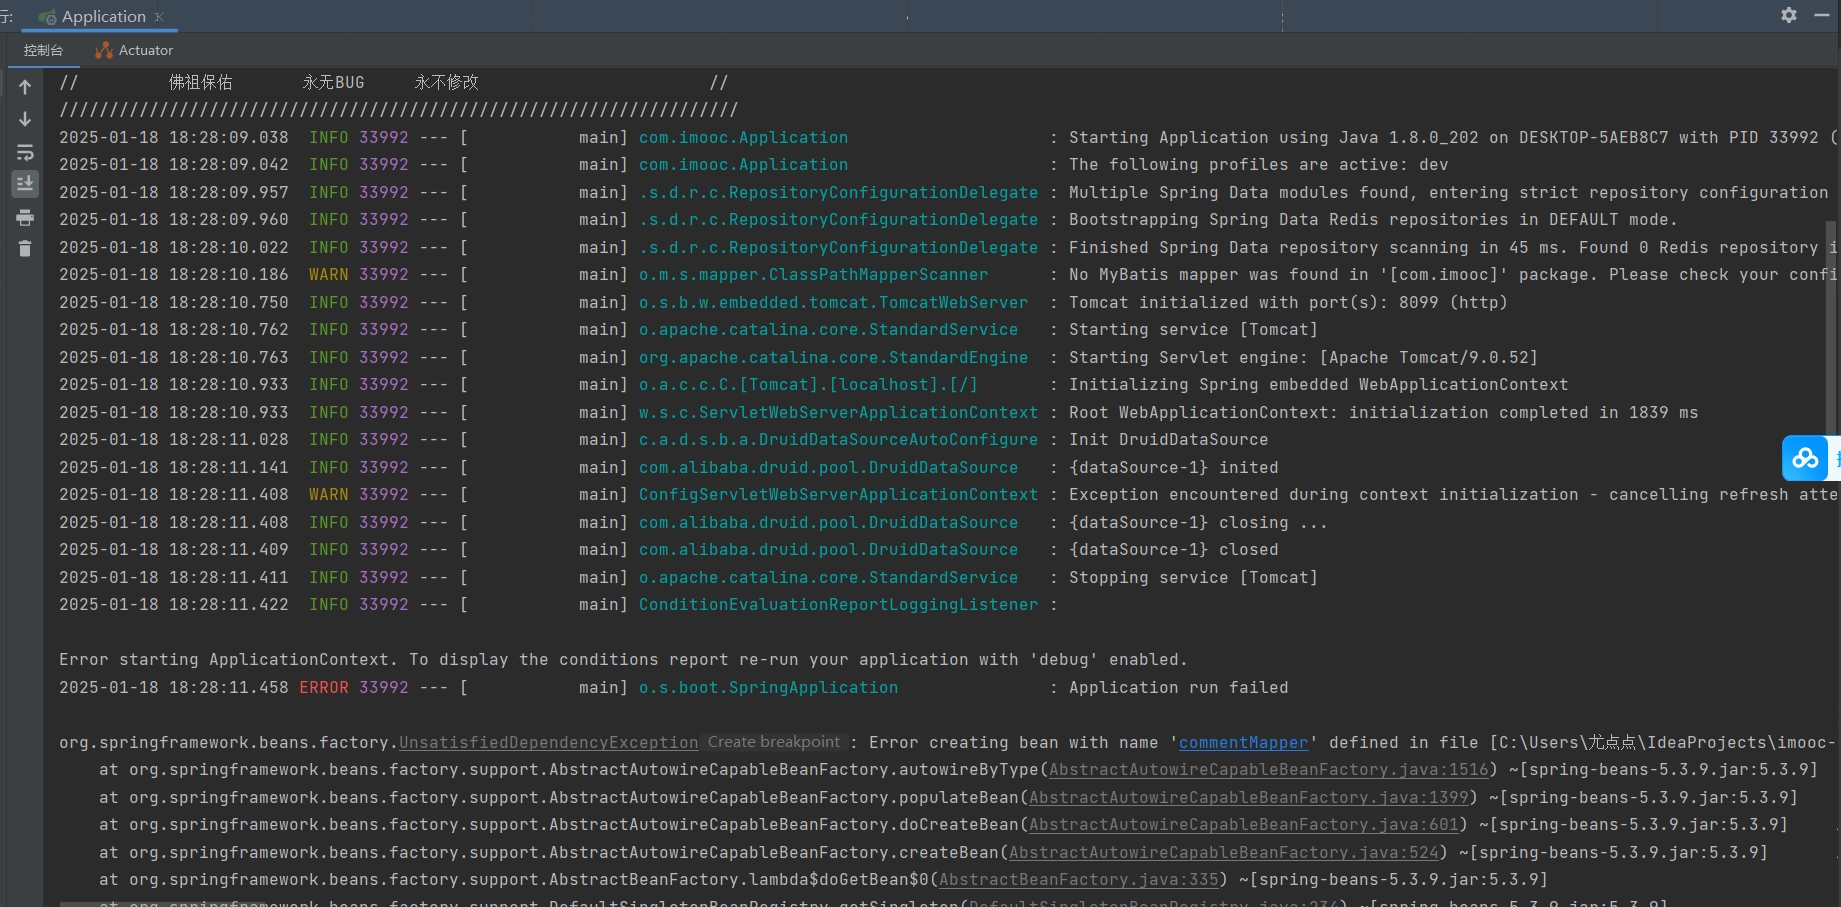Click the WARN level at 18:28:11.408
Screen dimensions: 1841x907
[x=329, y=495]
